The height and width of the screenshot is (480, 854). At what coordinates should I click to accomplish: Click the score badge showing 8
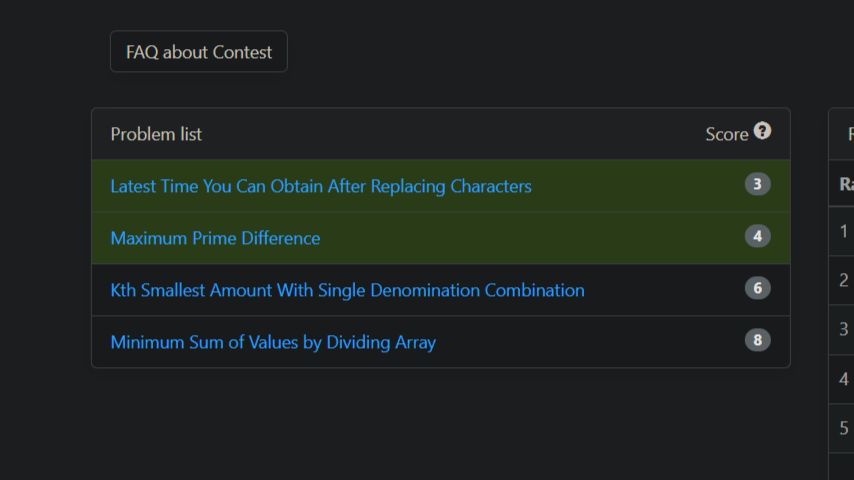(x=758, y=340)
